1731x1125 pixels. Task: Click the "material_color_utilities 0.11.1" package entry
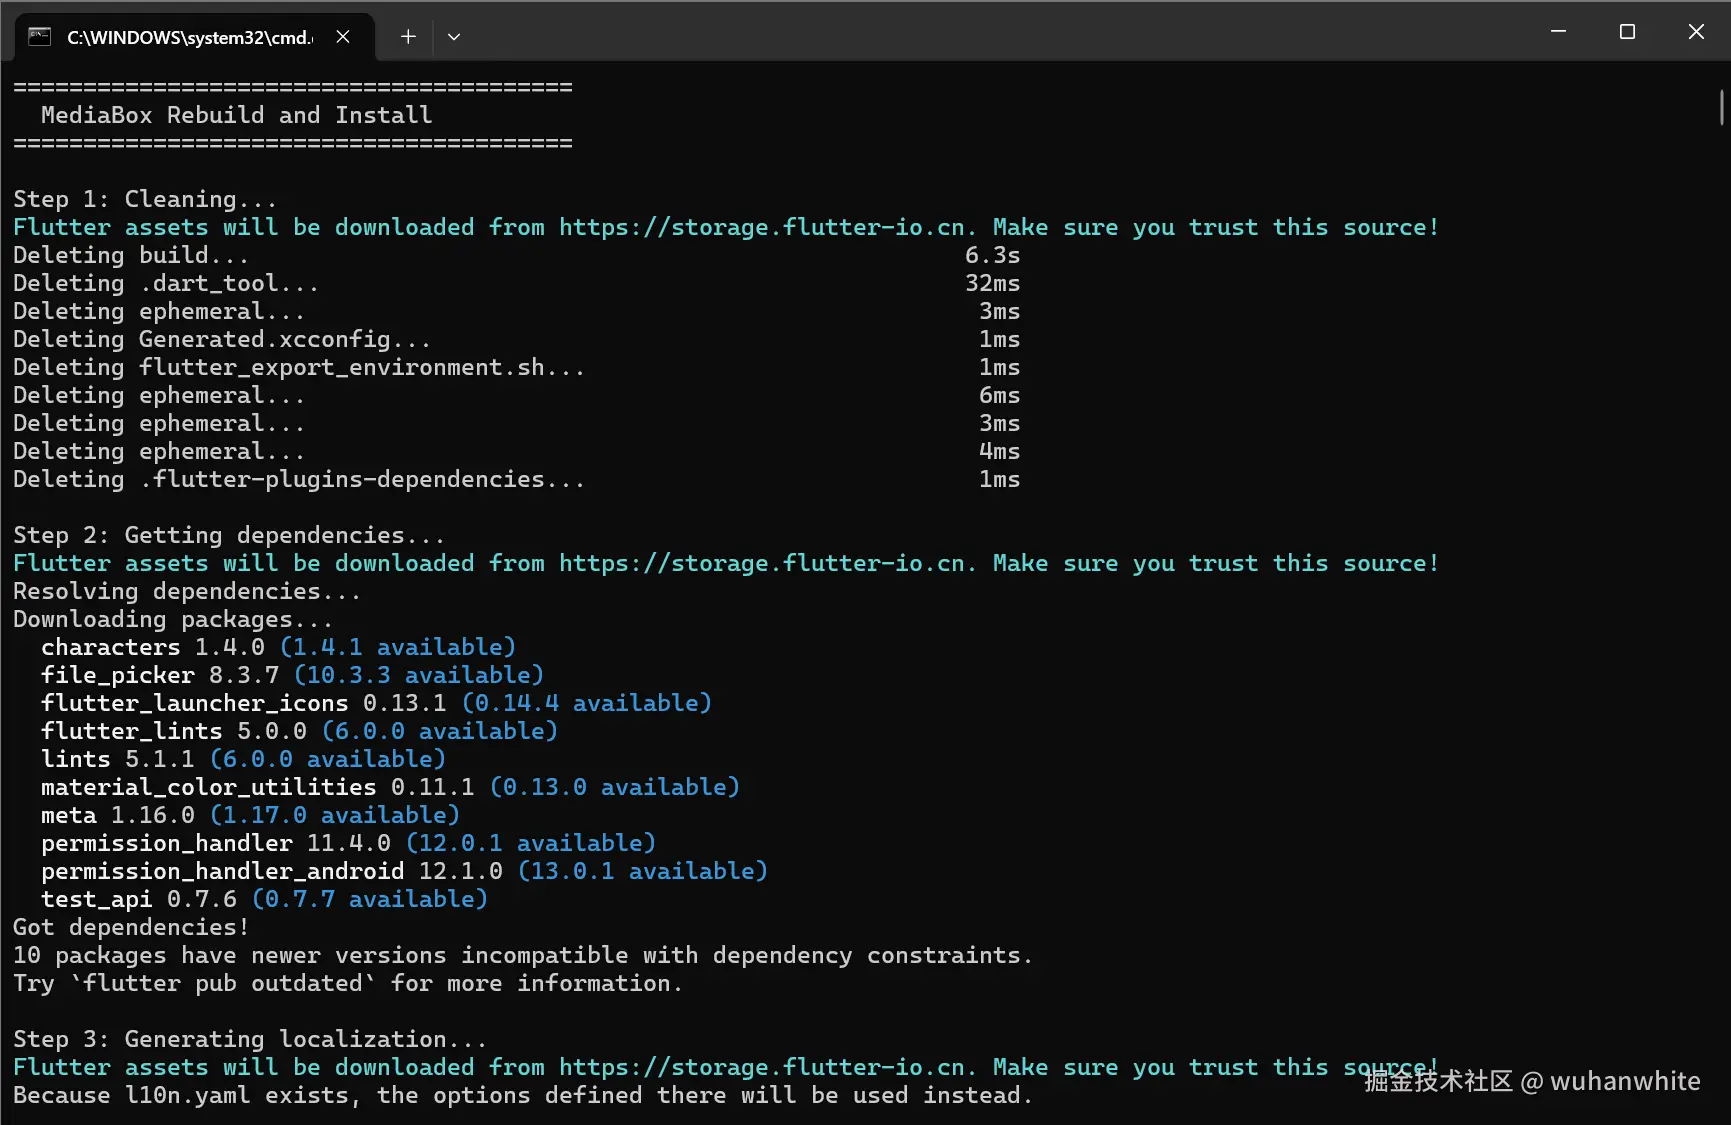[x=258, y=787]
